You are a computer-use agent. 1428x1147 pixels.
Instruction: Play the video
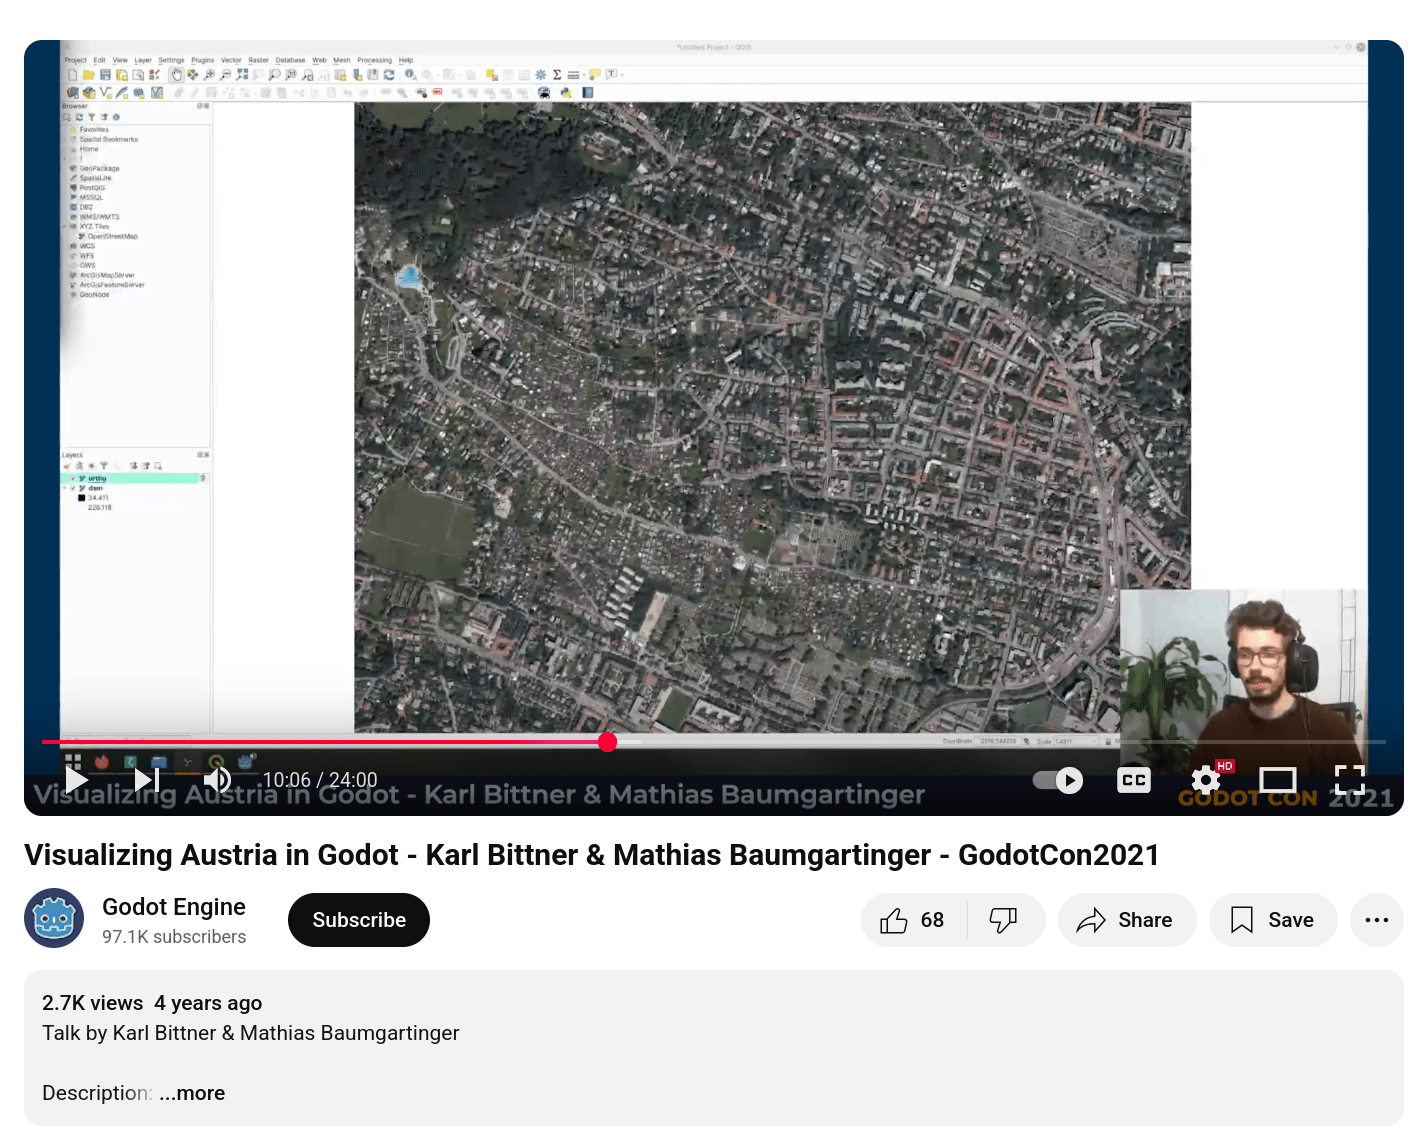pyautogui.click(x=77, y=779)
